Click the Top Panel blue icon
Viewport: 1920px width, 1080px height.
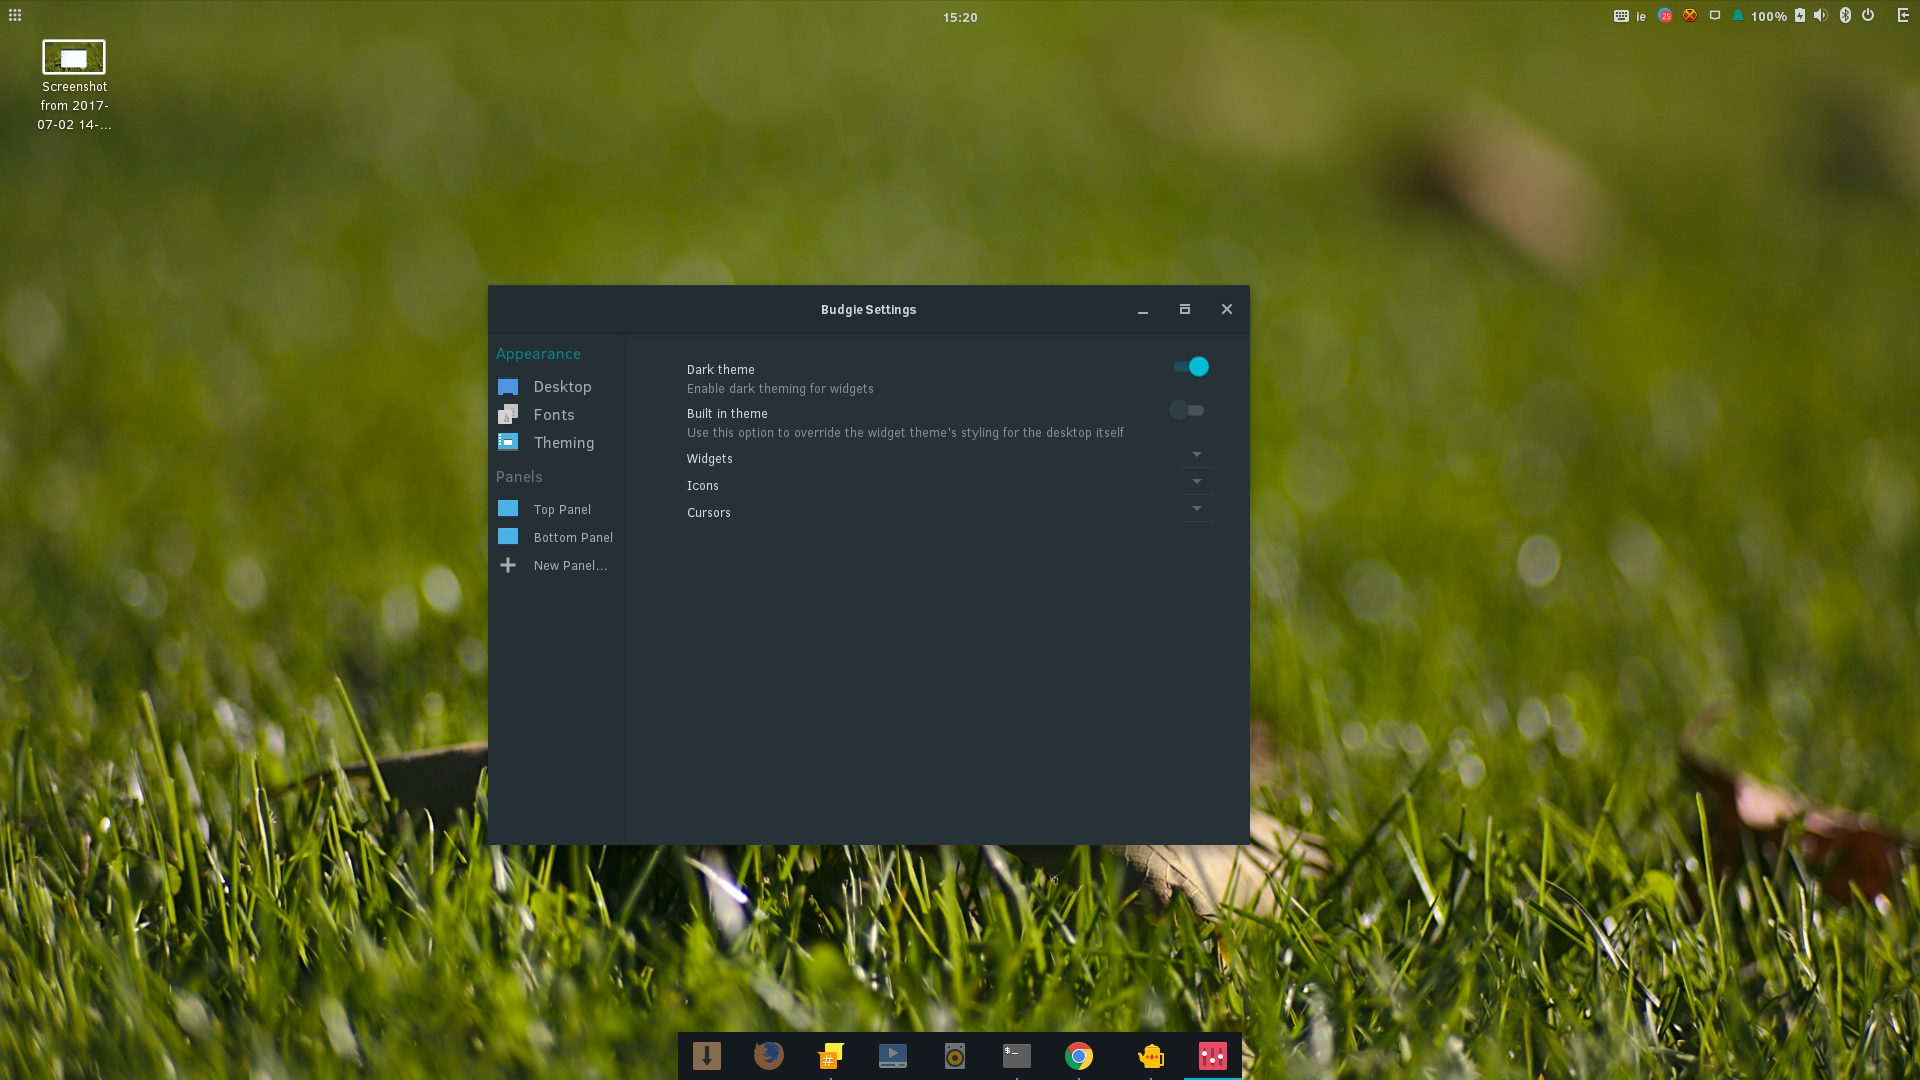pyautogui.click(x=508, y=508)
